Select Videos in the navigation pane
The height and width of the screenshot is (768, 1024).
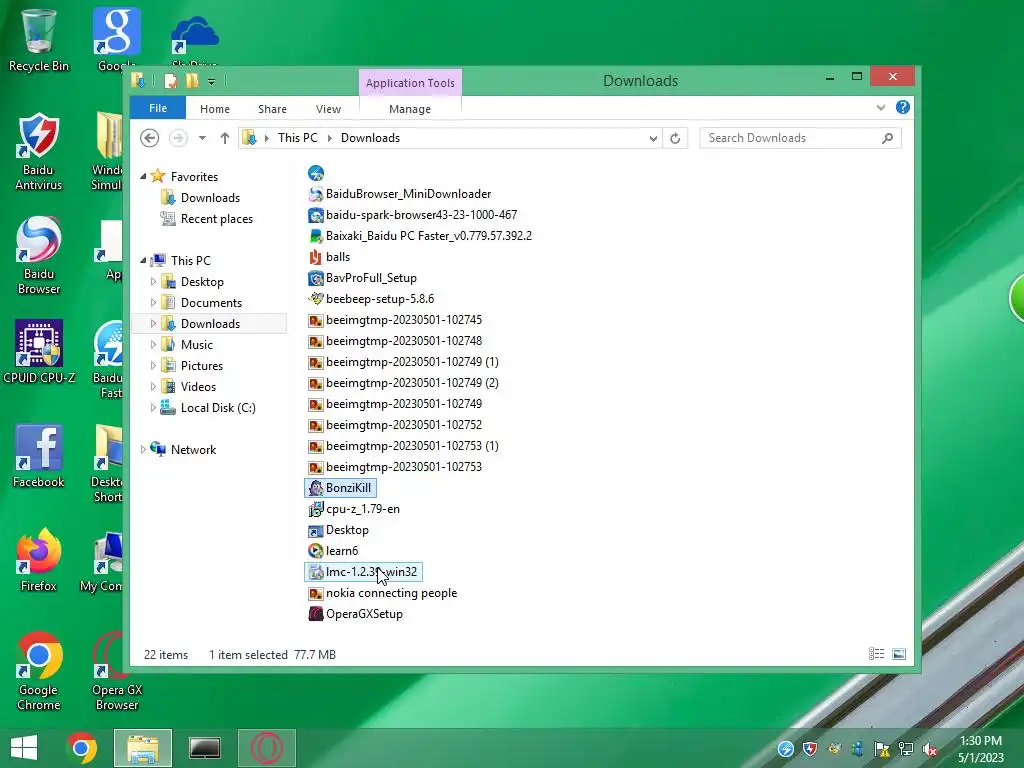(x=189, y=387)
